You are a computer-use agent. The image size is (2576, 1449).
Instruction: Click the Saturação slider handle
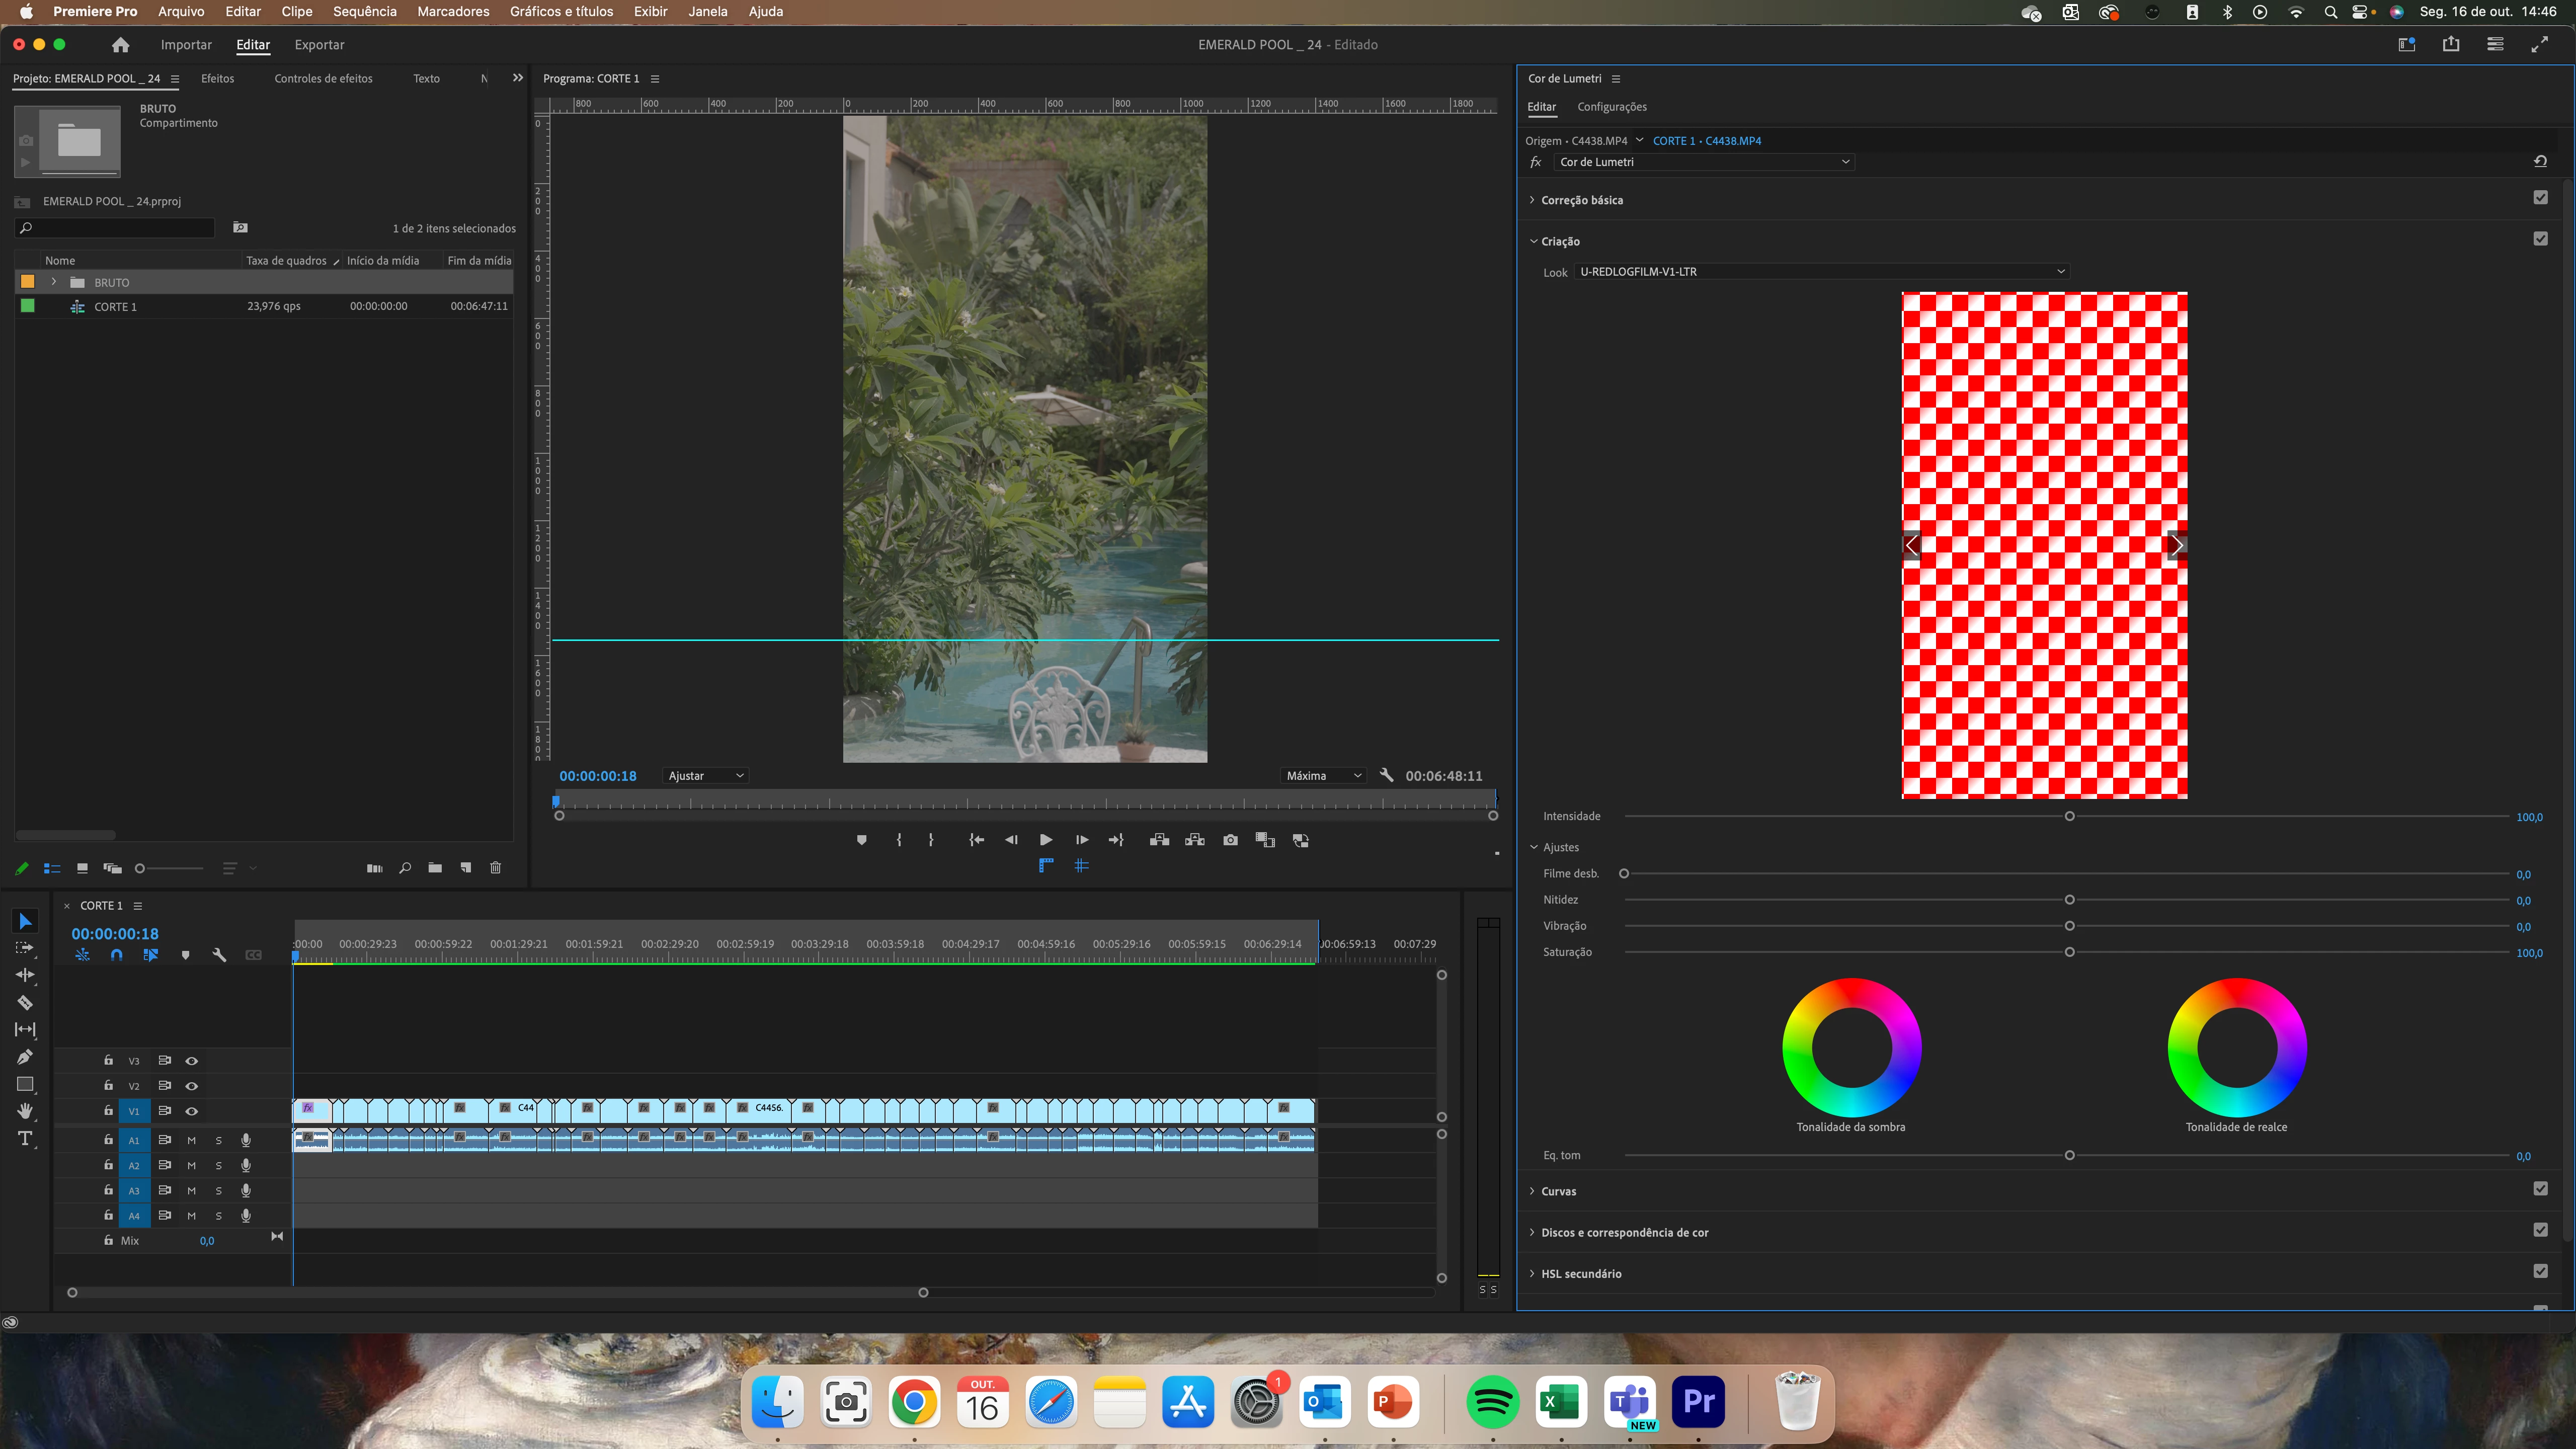point(2070,952)
